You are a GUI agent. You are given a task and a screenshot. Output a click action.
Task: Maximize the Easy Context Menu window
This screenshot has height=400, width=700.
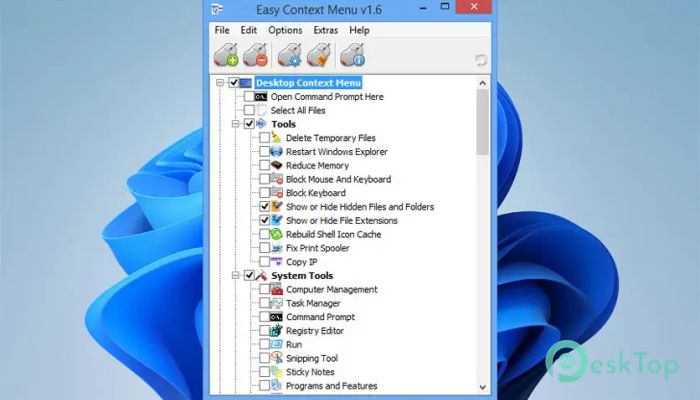pyautogui.click(x=445, y=7)
